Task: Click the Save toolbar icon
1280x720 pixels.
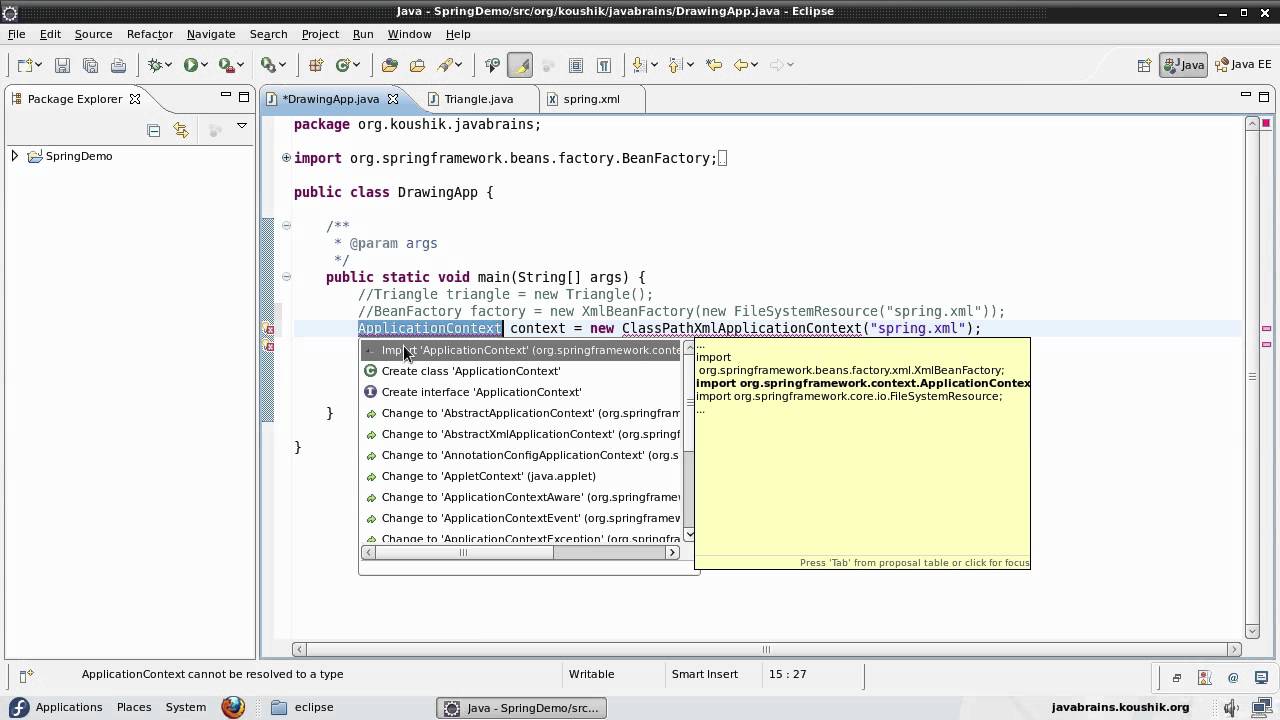Action: pos(62,65)
